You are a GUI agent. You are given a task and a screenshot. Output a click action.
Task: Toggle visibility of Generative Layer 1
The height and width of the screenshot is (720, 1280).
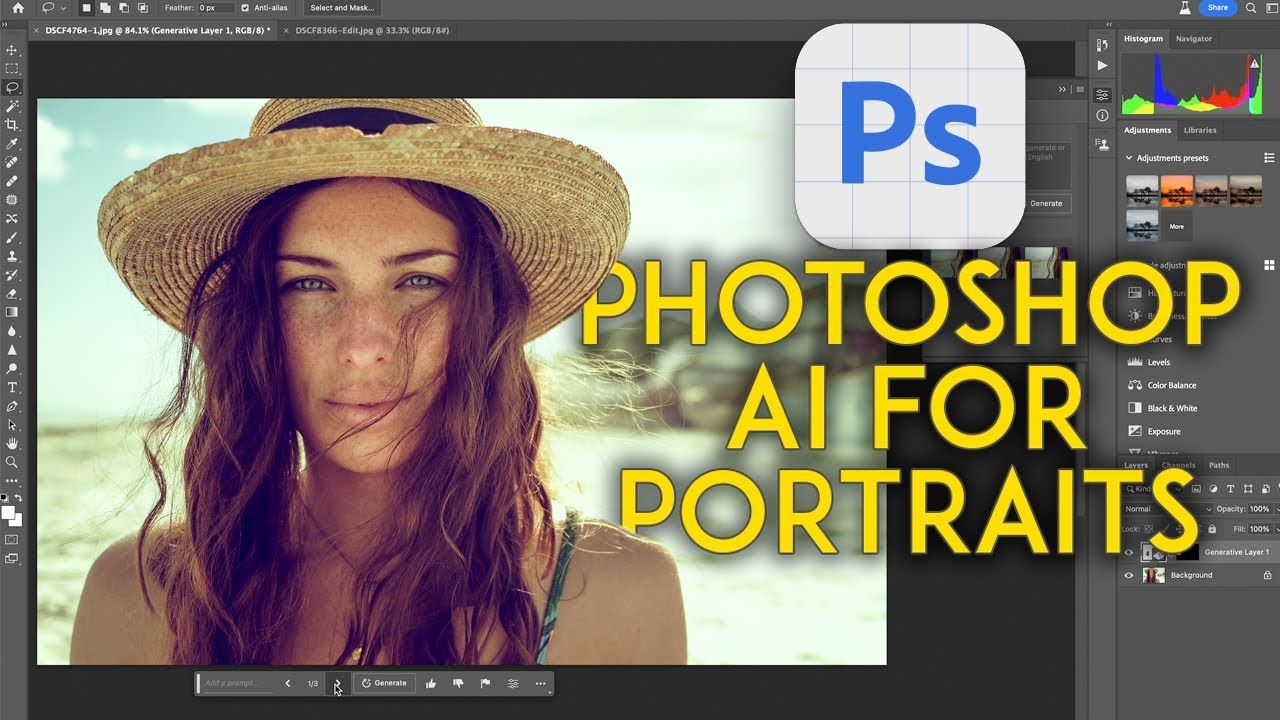coord(1129,551)
